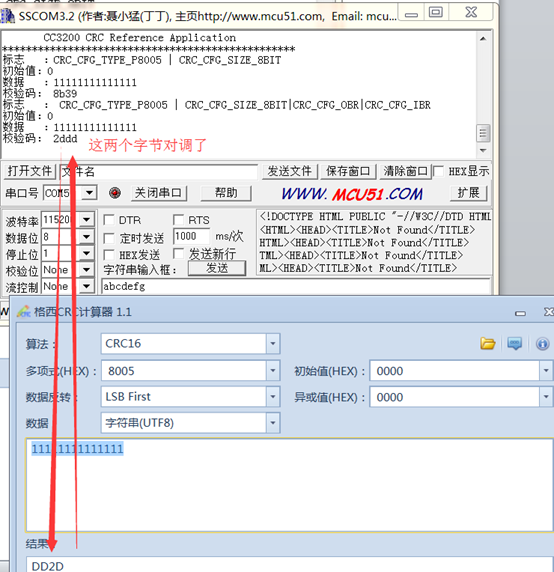The width and height of the screenshot is (554, 572).
Task: Toggle the 发送新行 checkbox
Action: (x=178, y=254)
